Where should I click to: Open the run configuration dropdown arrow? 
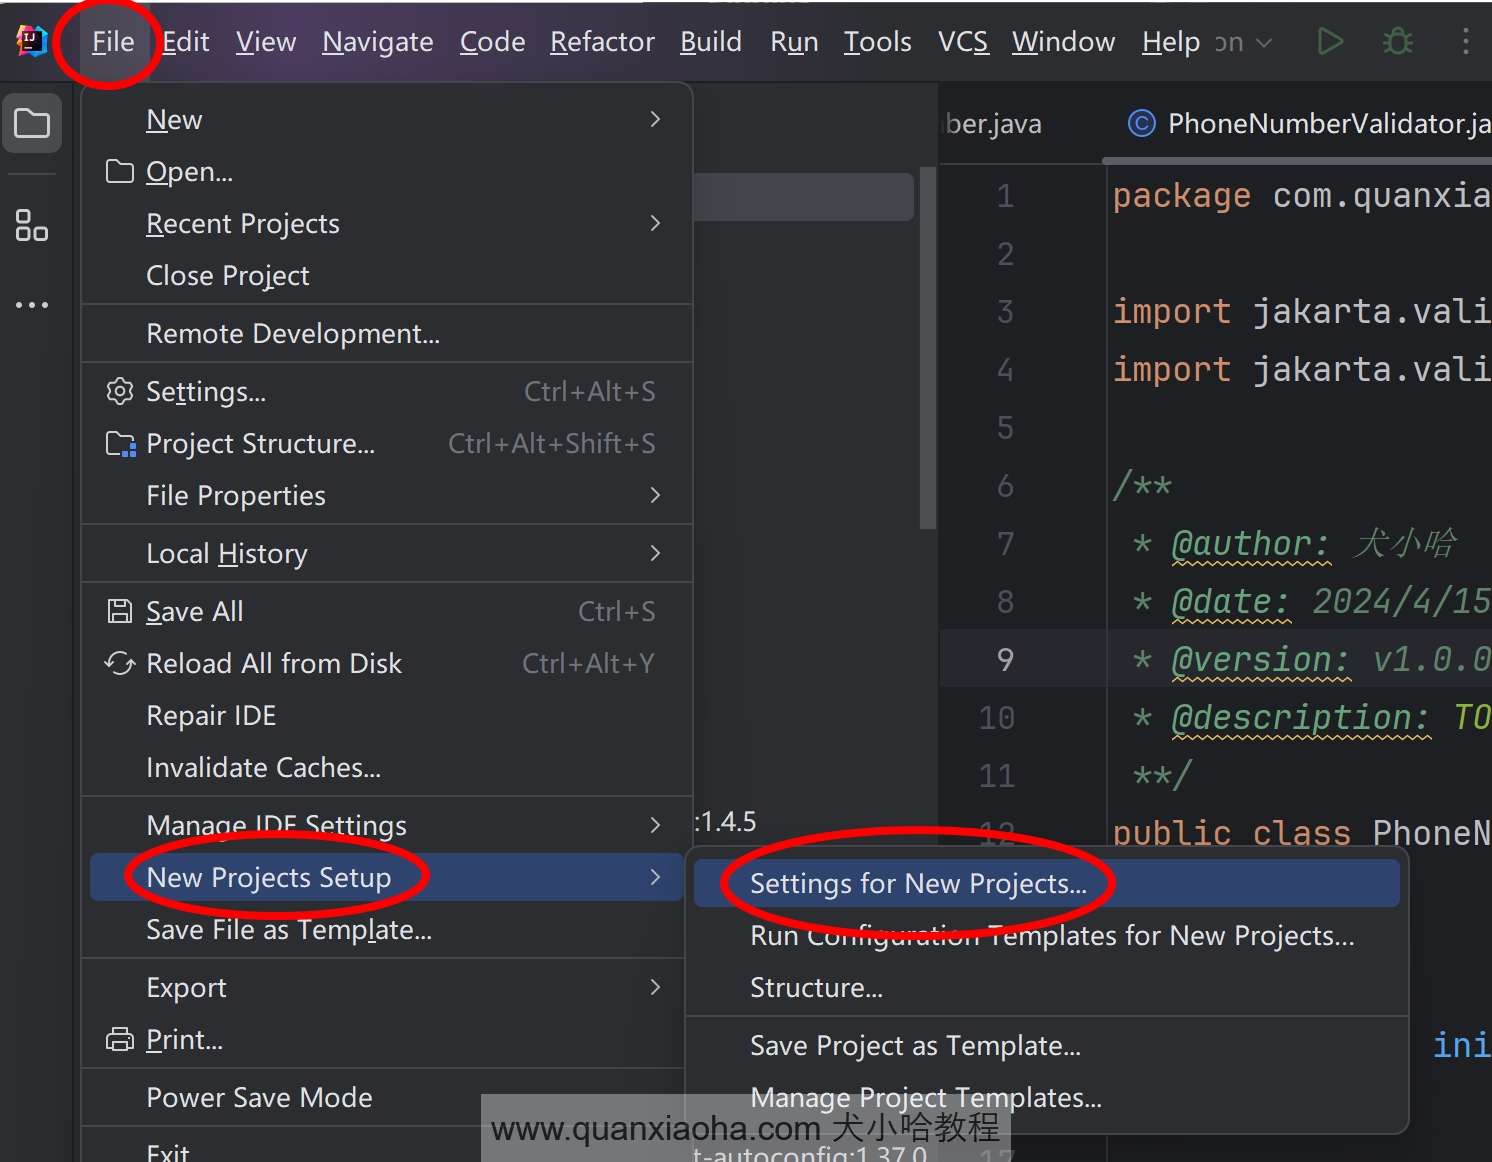click(1264, 43)
